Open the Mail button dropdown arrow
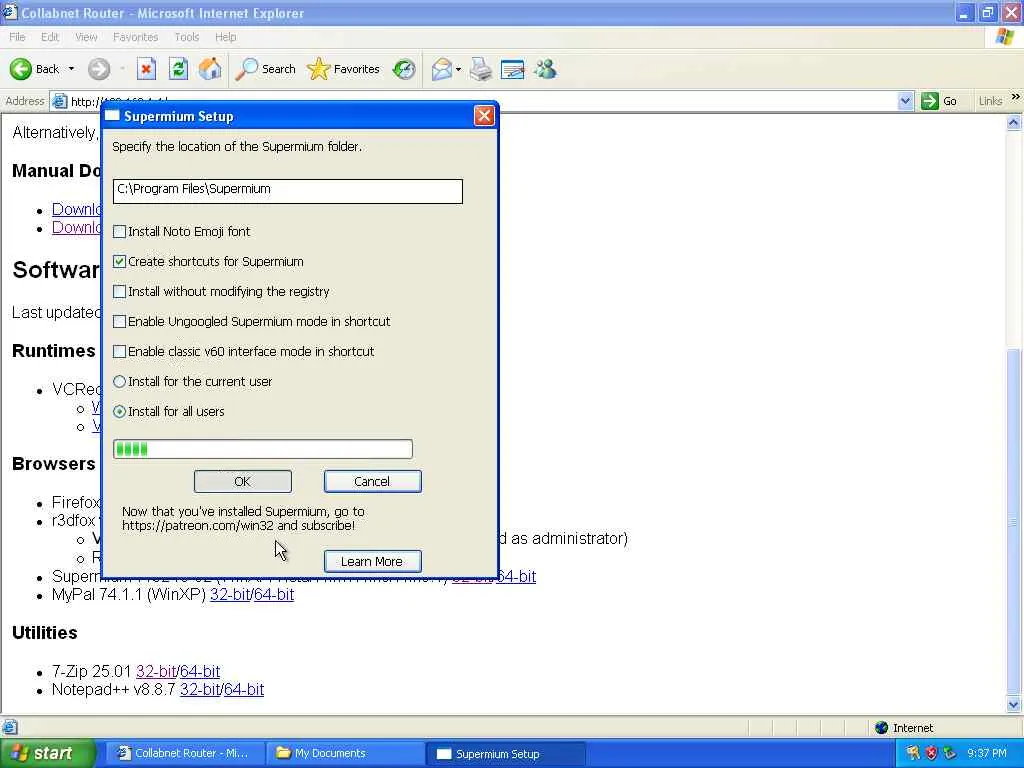 coord(458,69)
